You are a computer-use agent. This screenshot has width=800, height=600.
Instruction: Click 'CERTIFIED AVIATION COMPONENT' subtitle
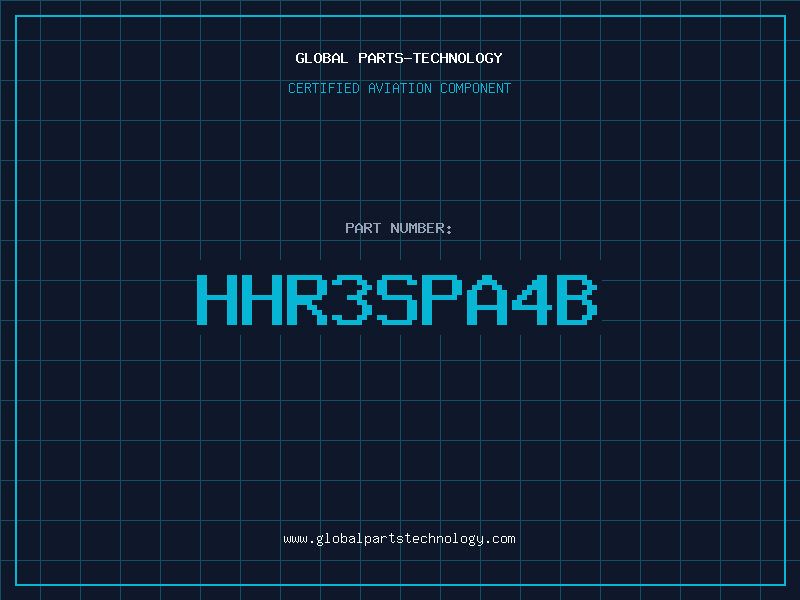(x=399, y=88)
